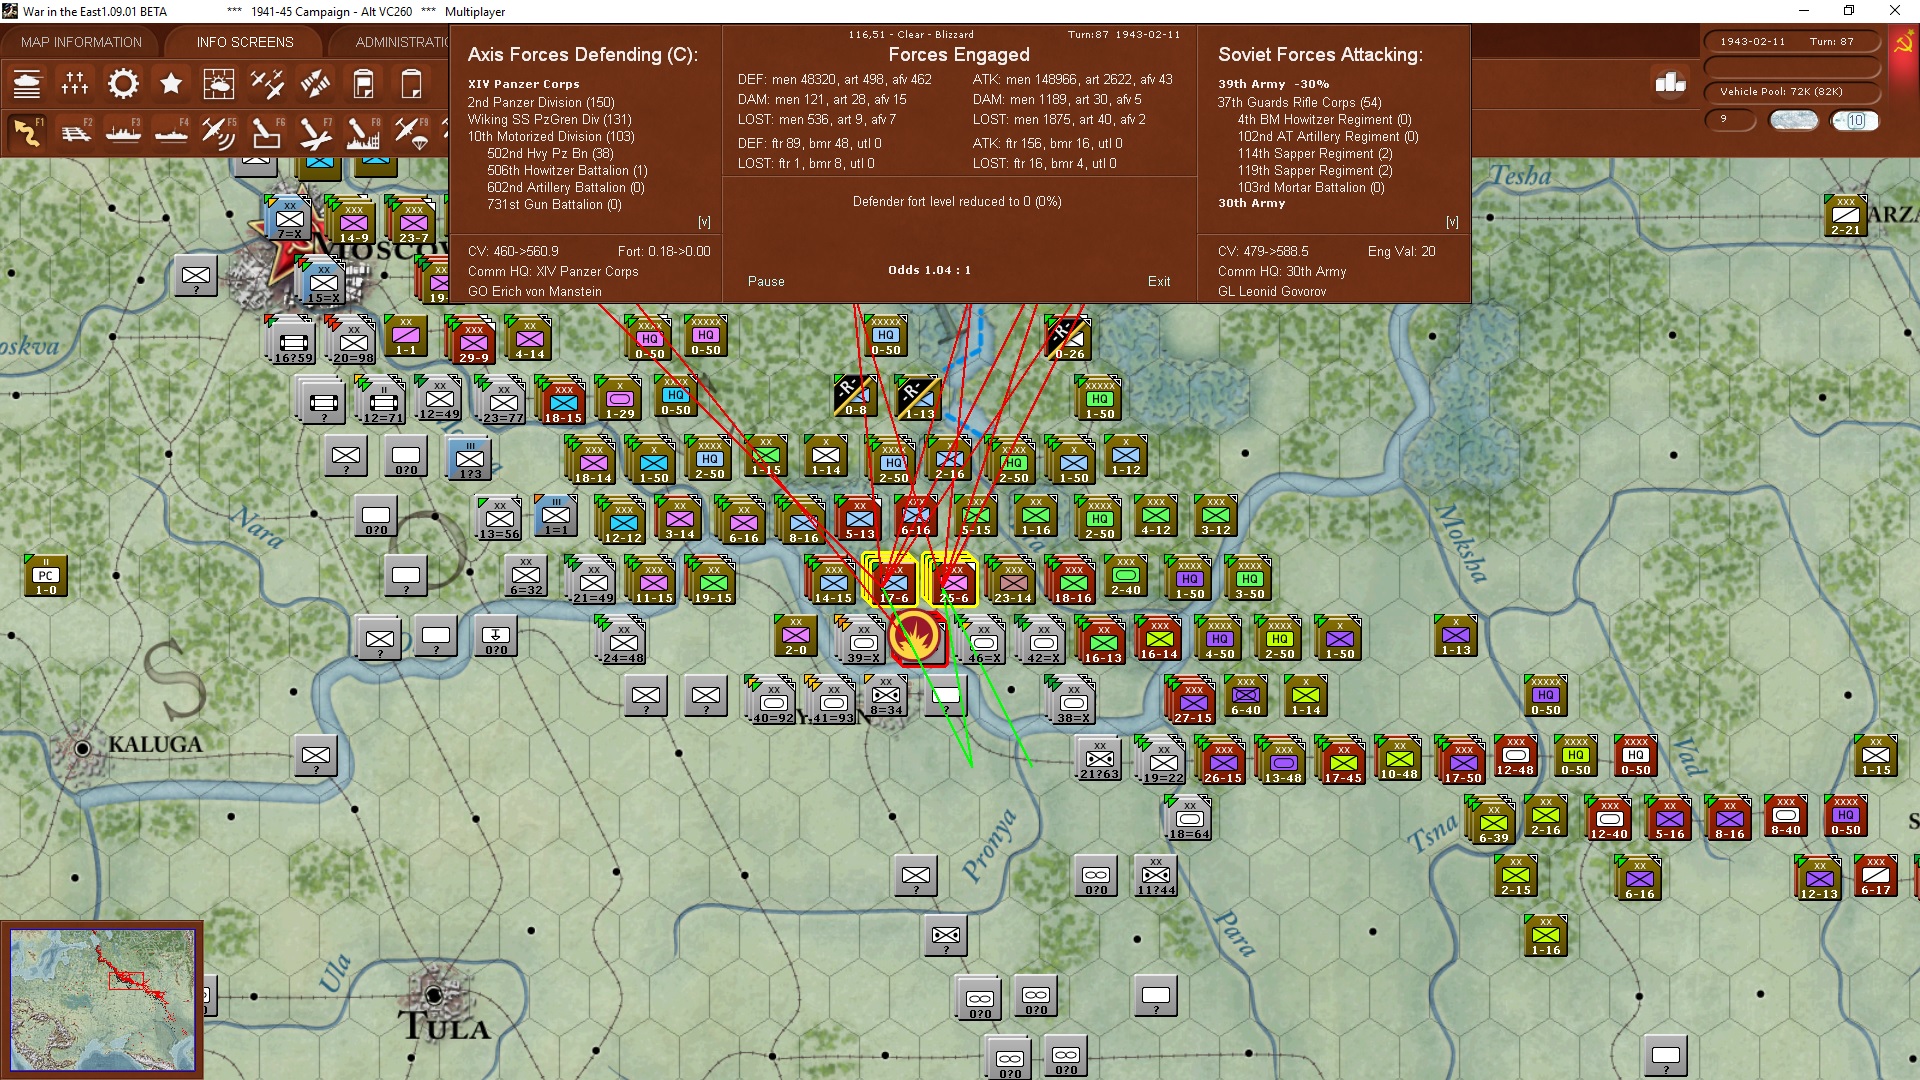Select the rail move mode F2 icon
The width and height of the screenshot is (1920, 1080).
(x=76, y=132)
